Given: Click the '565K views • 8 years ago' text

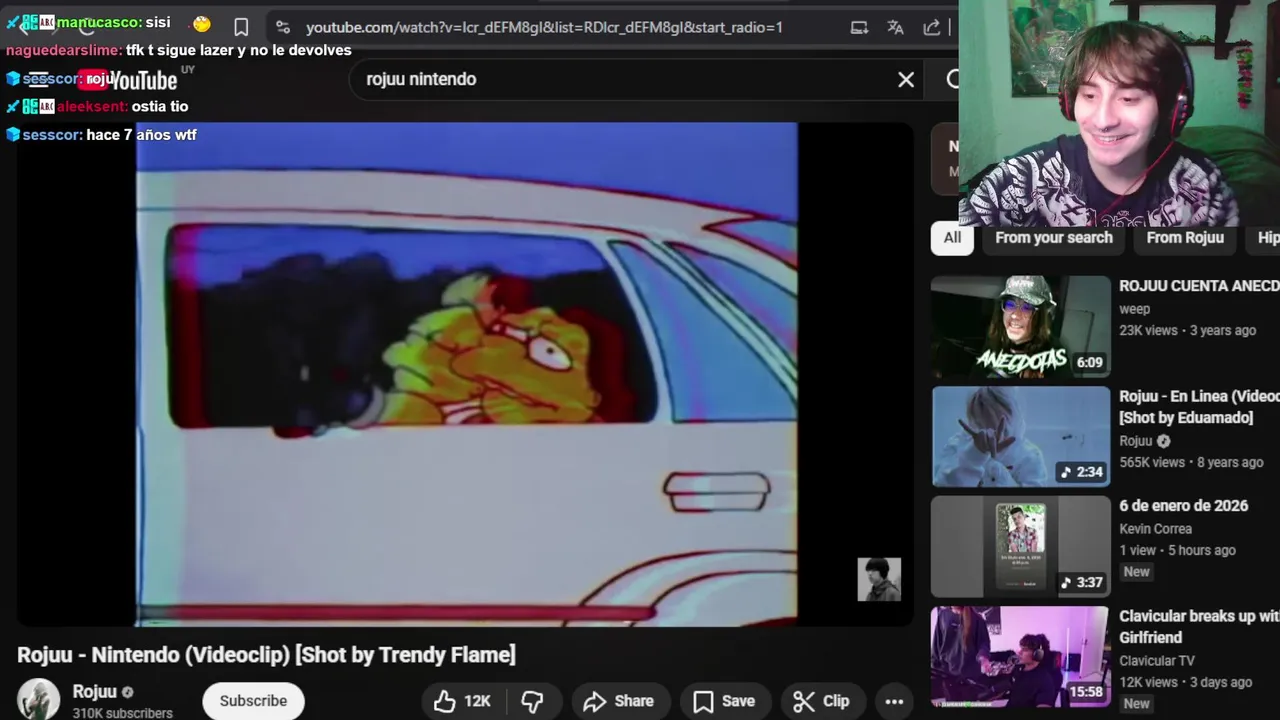Looking at the screenshot, I should click(x=1191, y=463).
